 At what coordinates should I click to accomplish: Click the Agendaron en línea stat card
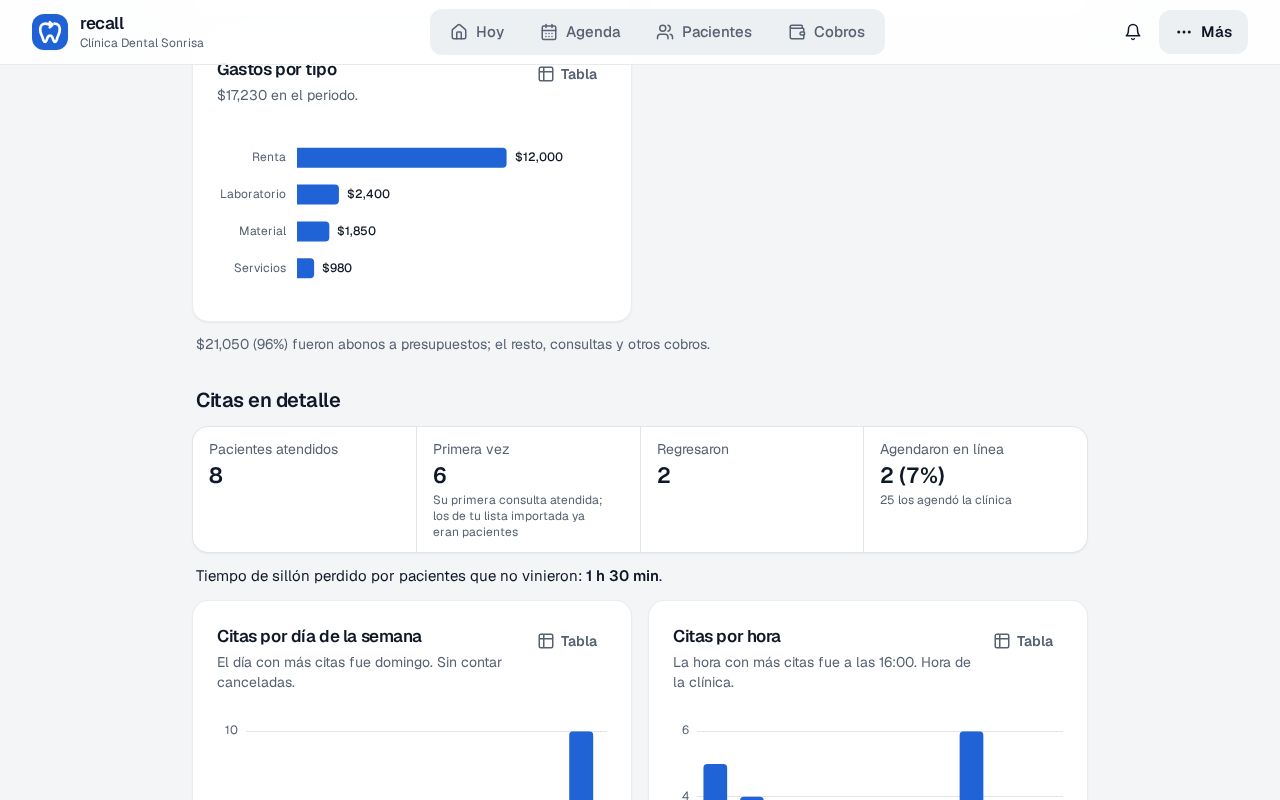[975, 489]
